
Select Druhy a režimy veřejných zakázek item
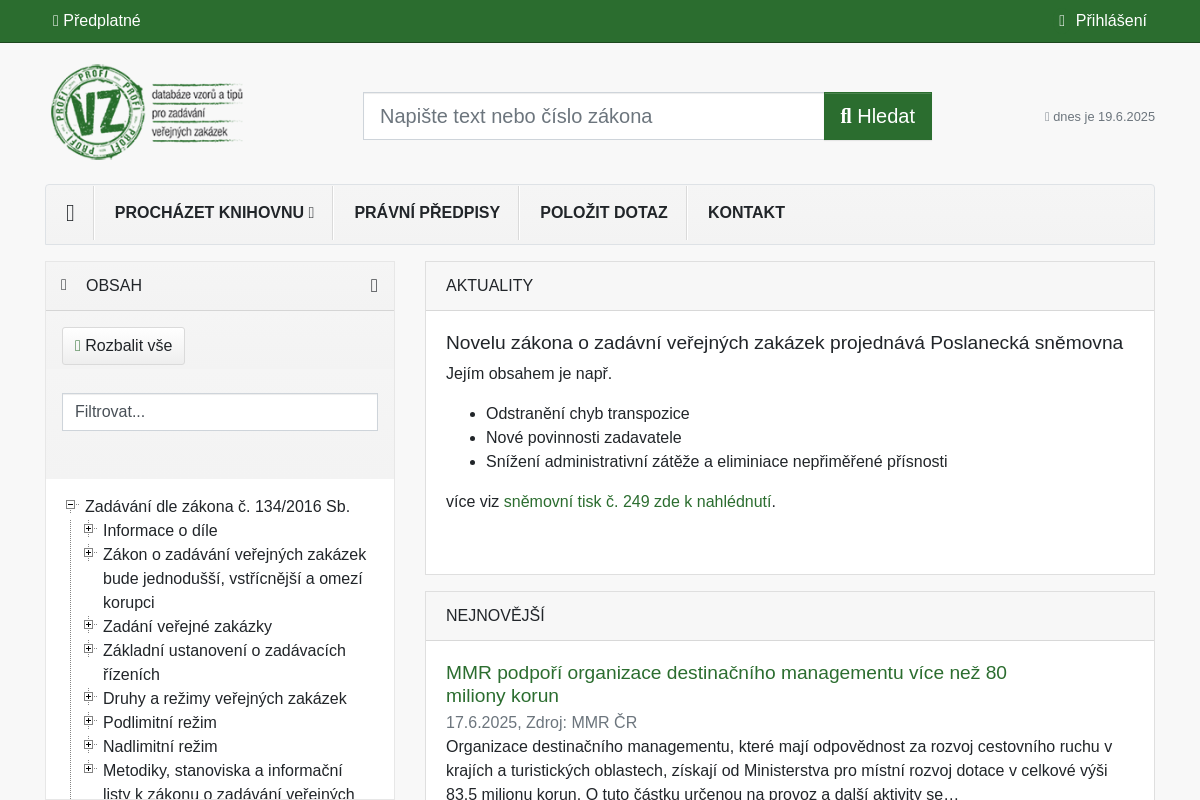224,699
